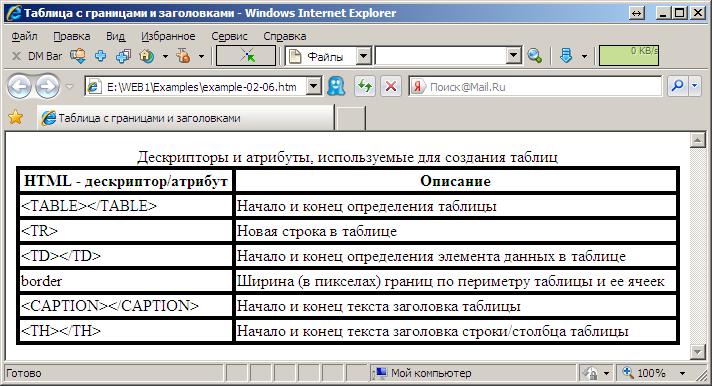
Task: Click the border cell
Action: click(x=126, y=281)
